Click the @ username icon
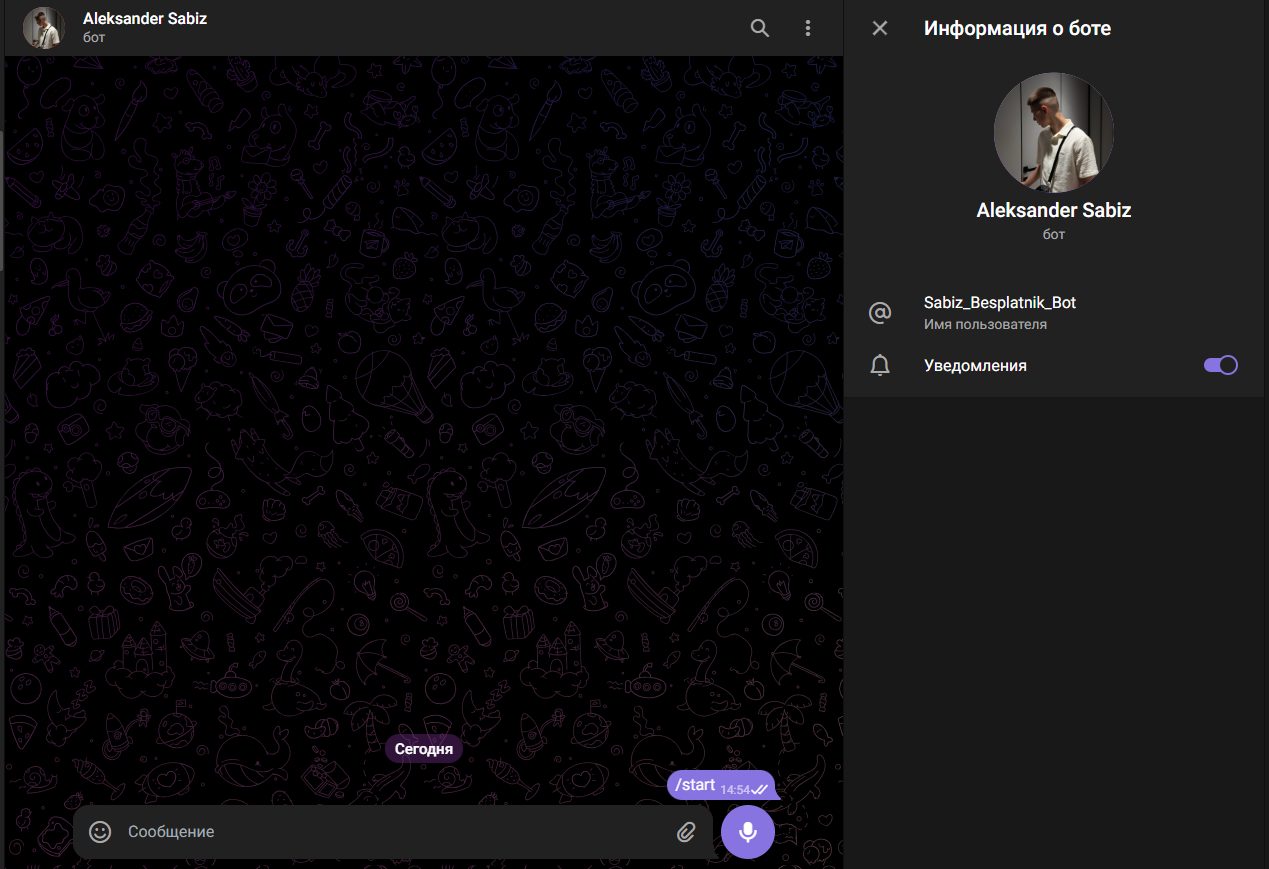The image size is (1269, 869). [880, 313]
